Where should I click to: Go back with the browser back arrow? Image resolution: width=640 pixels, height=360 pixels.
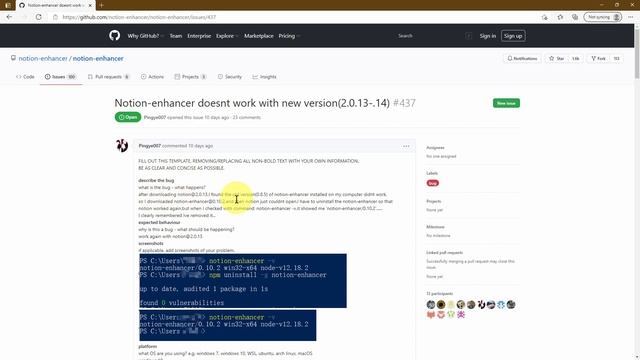(9, 17)
